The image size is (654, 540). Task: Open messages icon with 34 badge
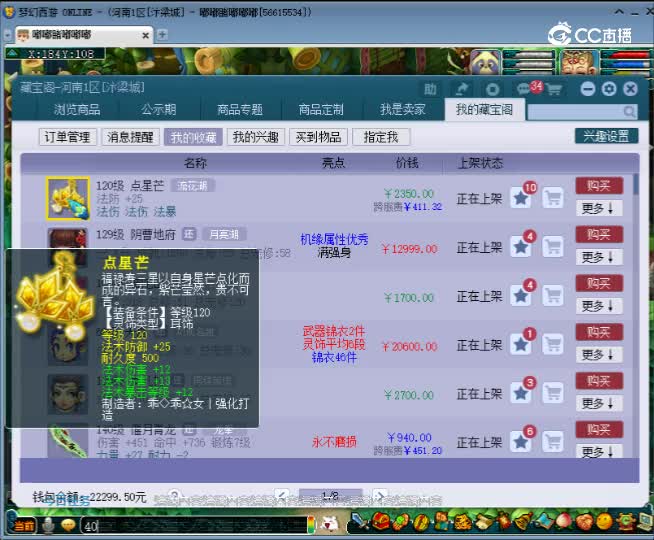pyautogui.click(x=529, y=88)
